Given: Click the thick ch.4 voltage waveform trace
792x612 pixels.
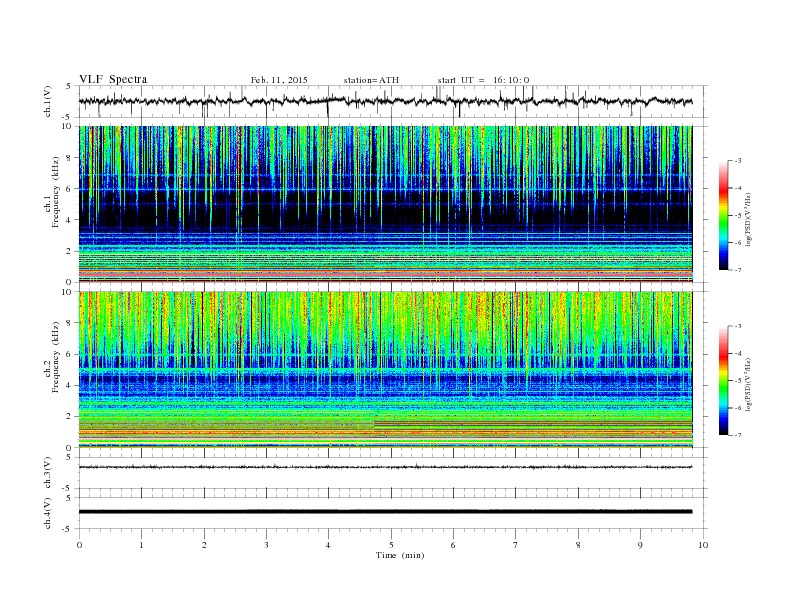Looking at the screenshot, I should coord(385,512).
